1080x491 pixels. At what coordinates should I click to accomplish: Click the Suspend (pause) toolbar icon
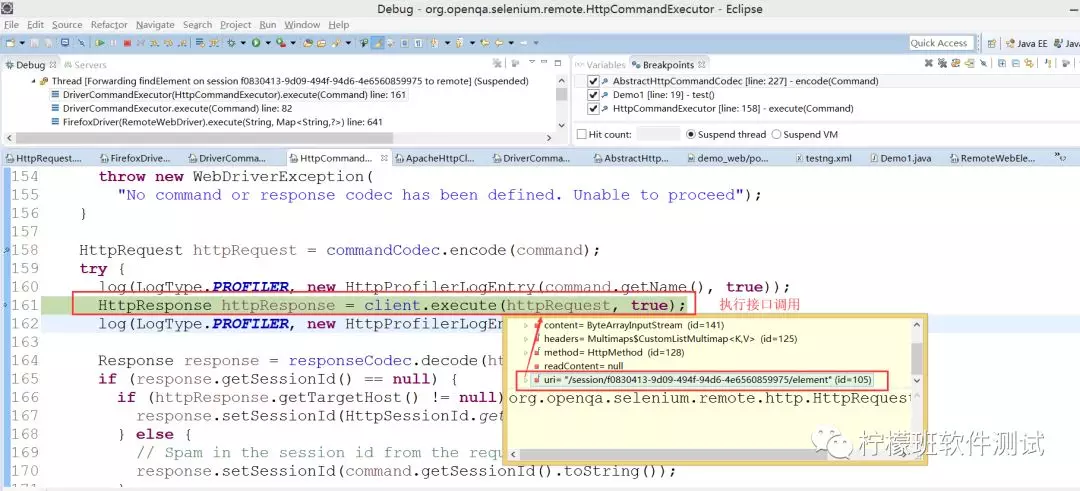click(x=114, y=43)
